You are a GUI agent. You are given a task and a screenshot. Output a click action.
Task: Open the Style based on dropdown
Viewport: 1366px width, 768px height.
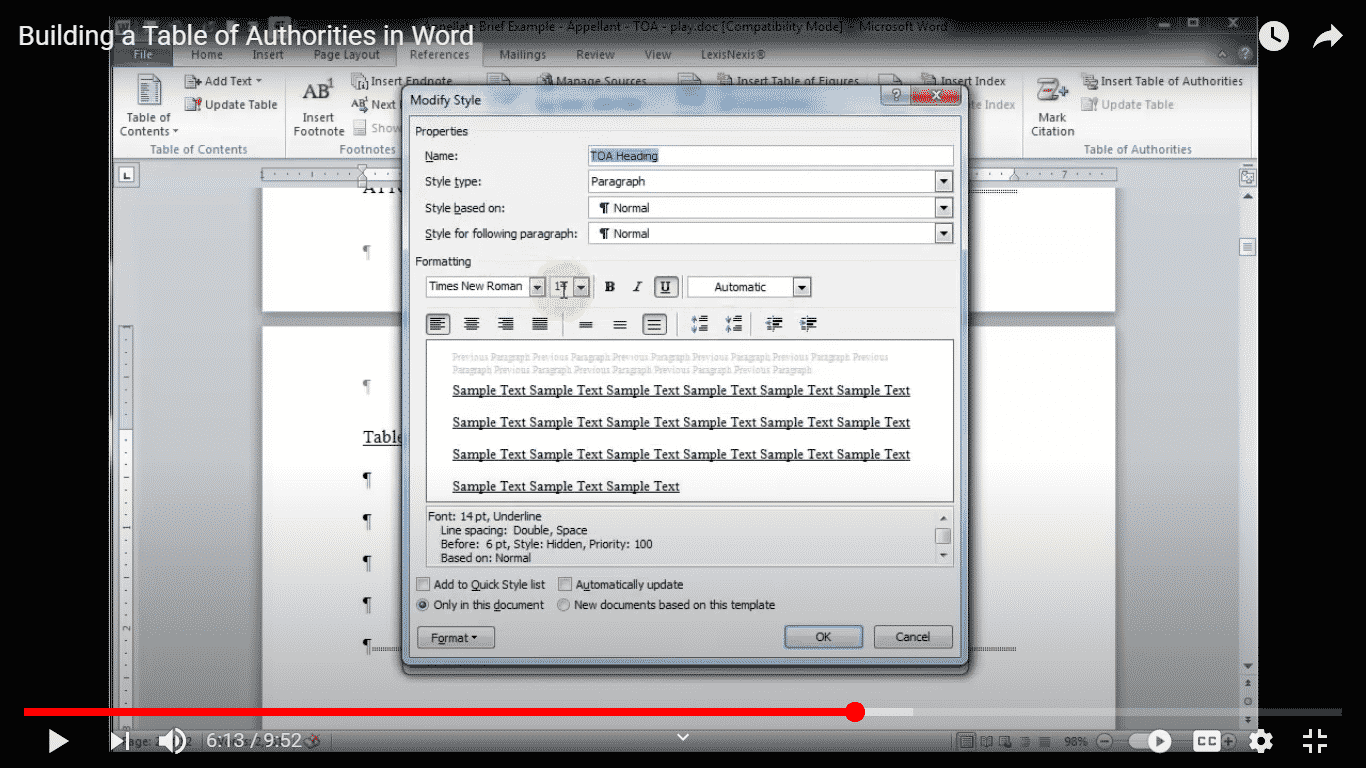943,207
